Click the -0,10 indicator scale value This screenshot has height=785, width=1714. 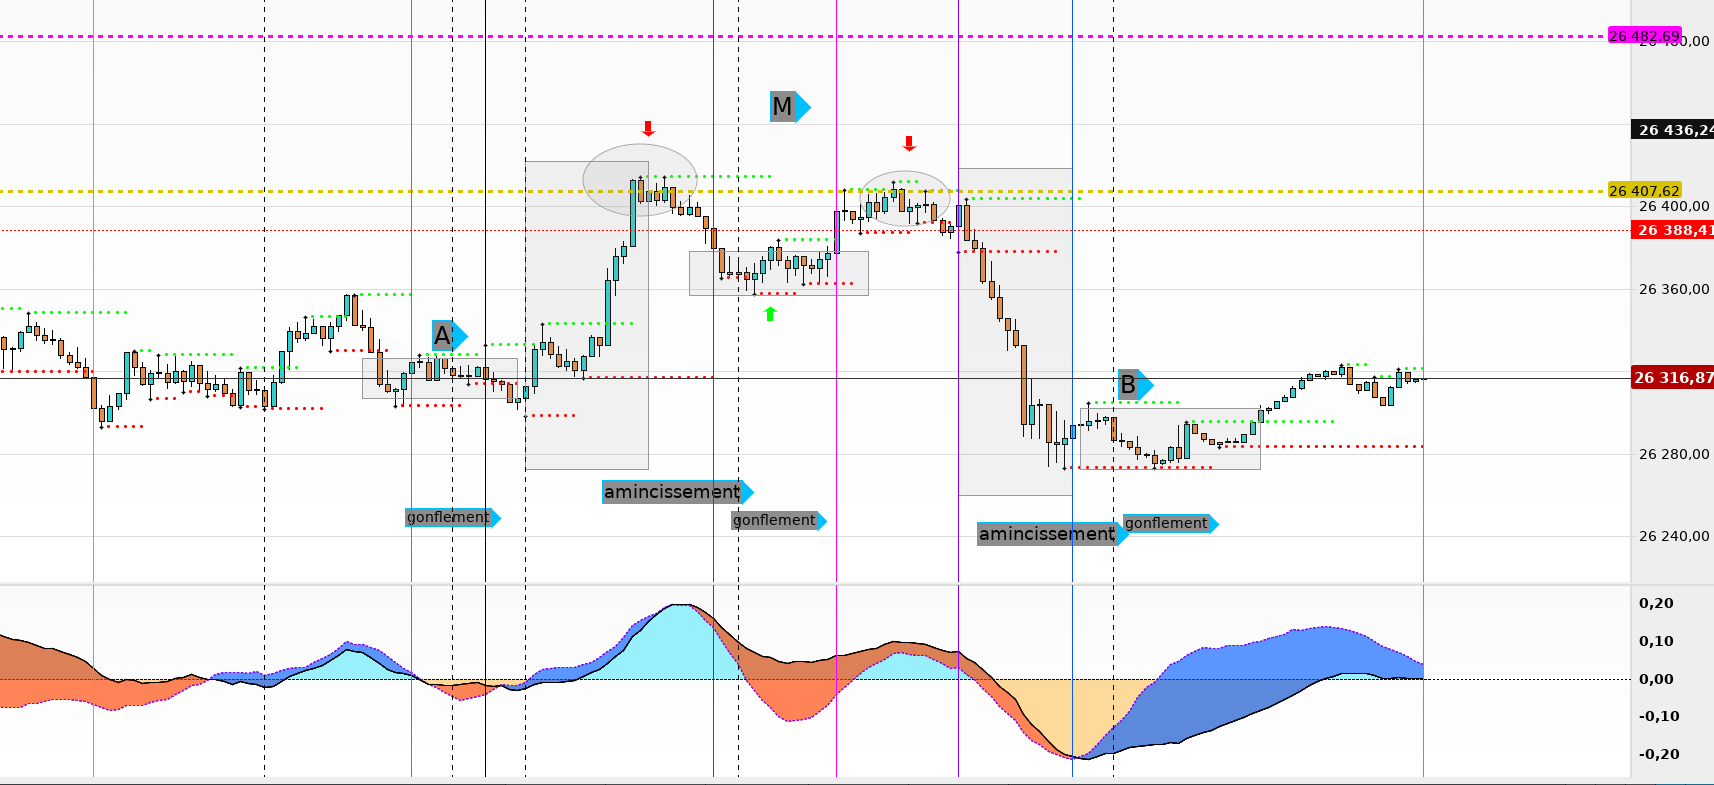point(1659,716)
